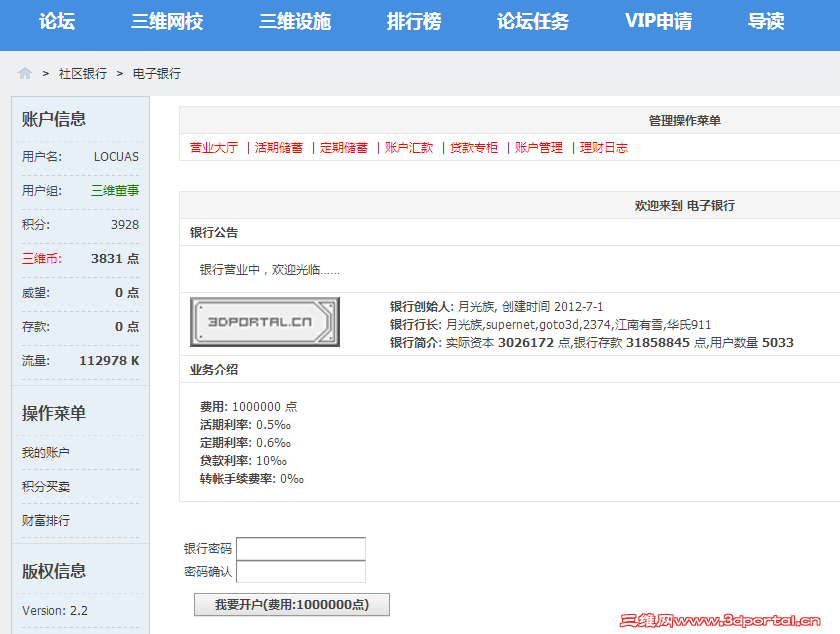The width and height of the screenshot is (840, 634).
Task: Open the 三维网校 navigation item
Action: click(167, 21)
